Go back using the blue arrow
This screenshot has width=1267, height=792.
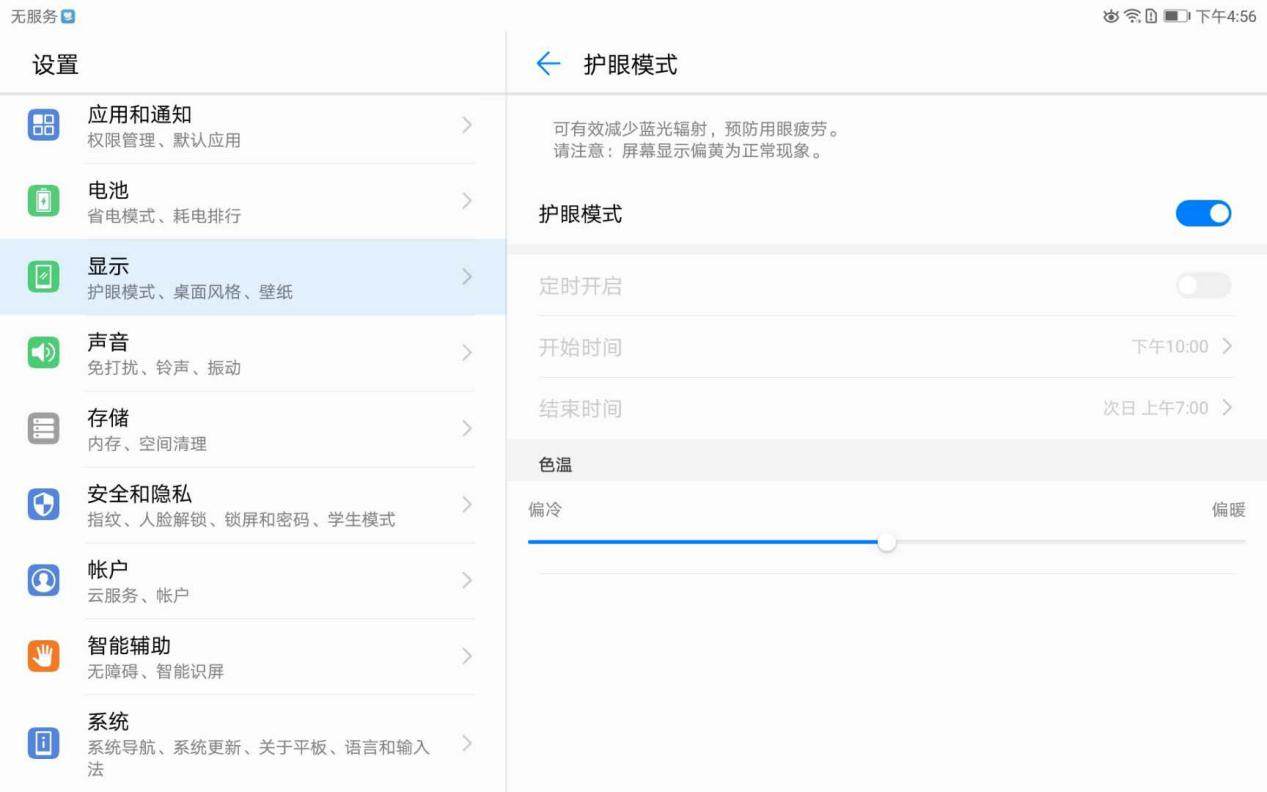click(548, 65)
